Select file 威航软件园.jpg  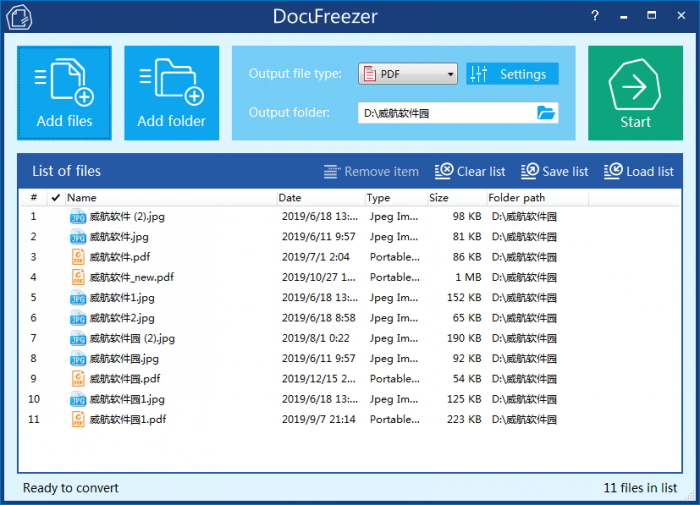coord(124,359)
